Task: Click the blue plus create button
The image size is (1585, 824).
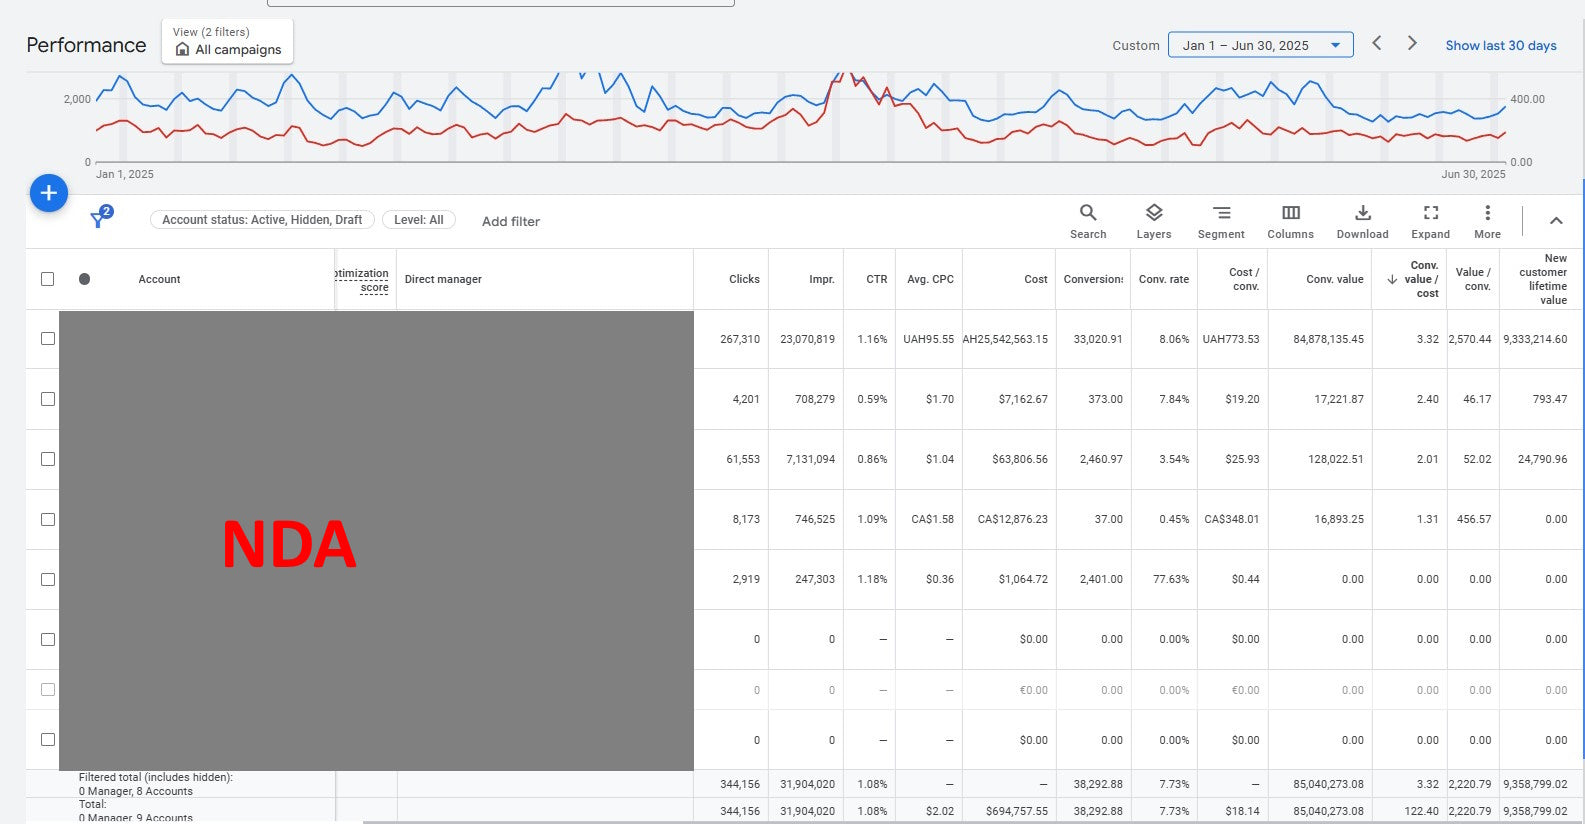Action: [x=48, y=193]
